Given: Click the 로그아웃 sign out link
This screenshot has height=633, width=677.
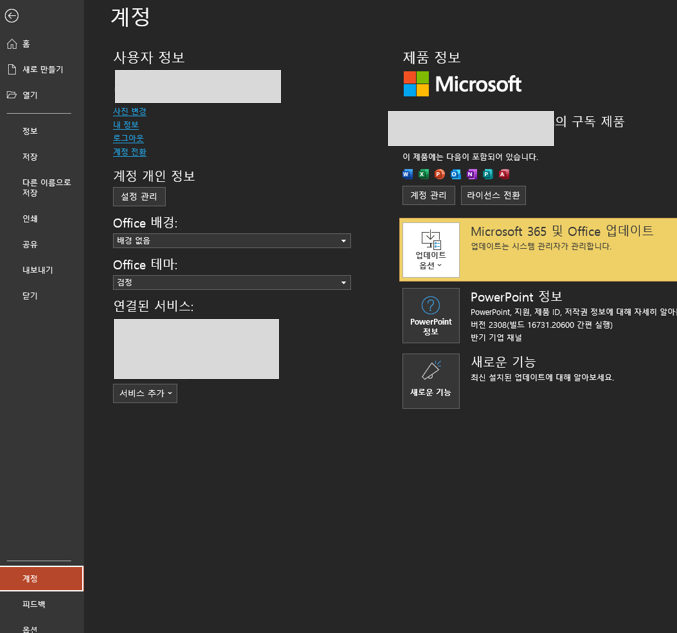Looking at the screenshot, I should 128,138.
